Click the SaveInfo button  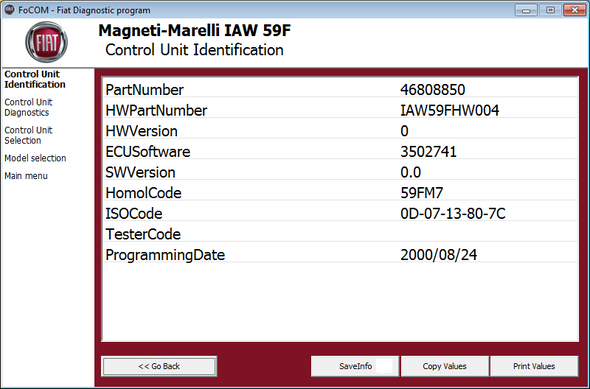[355, 366]
